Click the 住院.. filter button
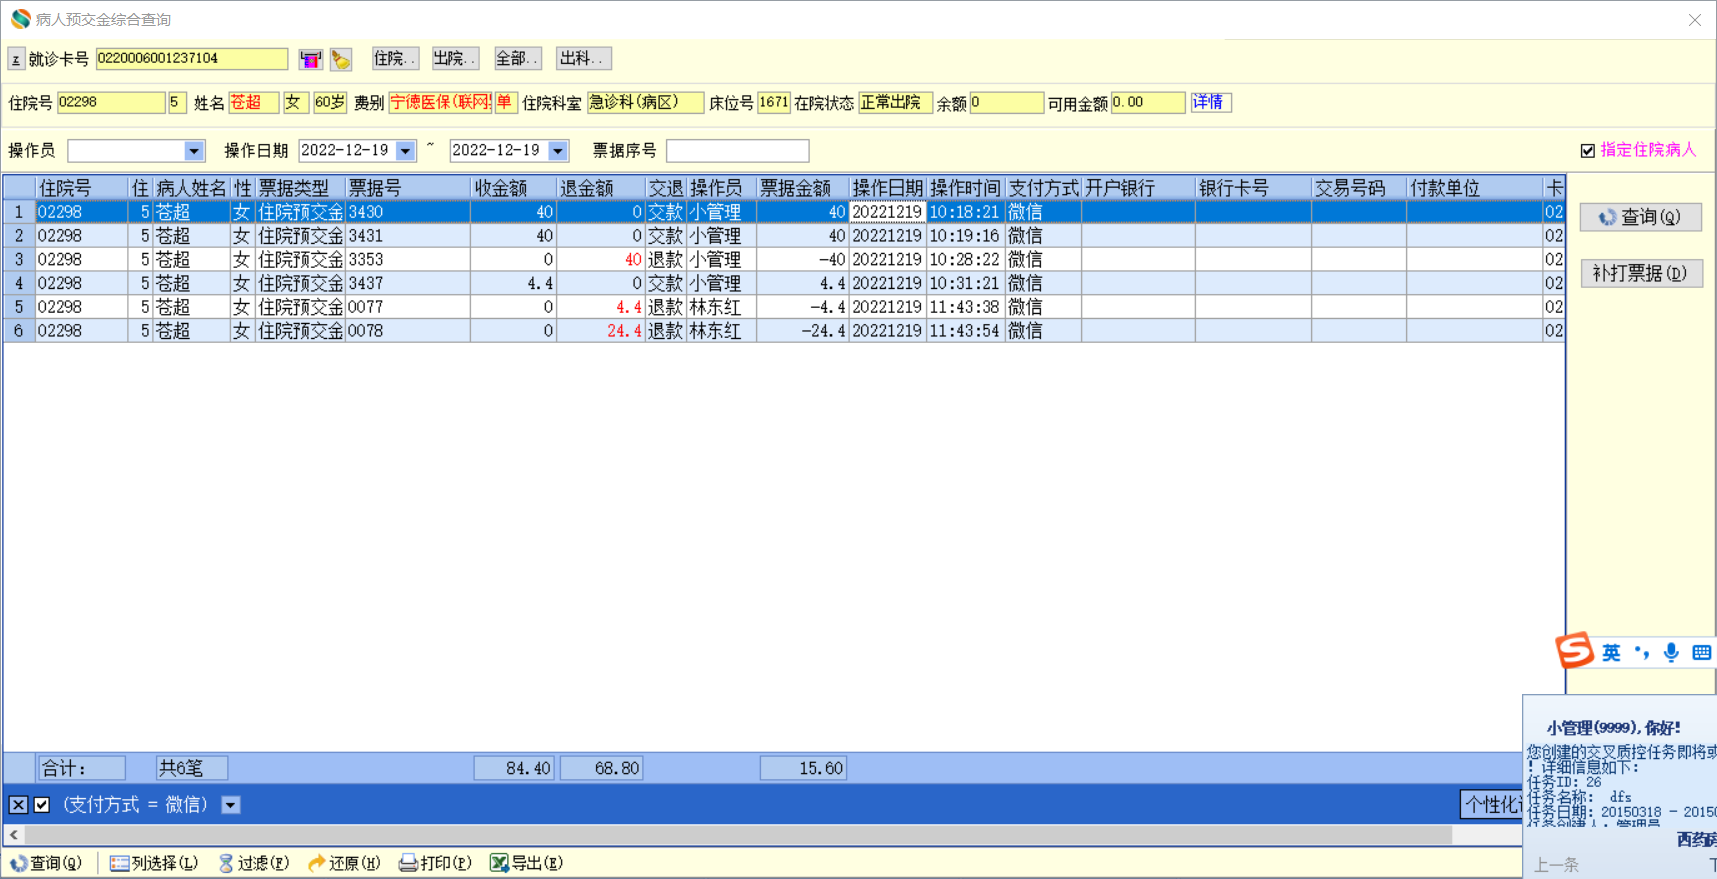The height and width of the screenshot is (879, 1717). pyautogui.click(x=395, y=59)
